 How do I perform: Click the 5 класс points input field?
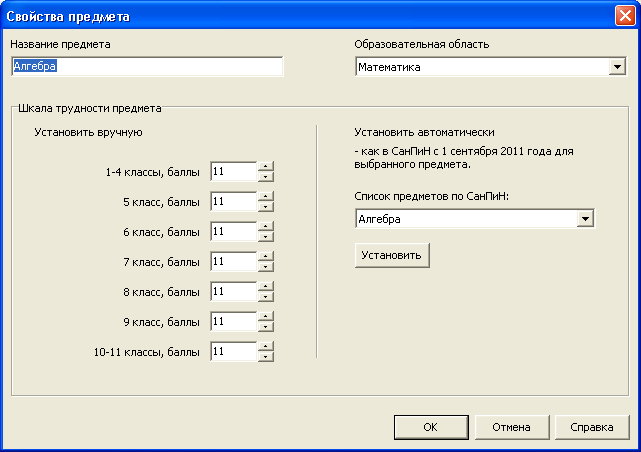[x=233, y=201]
